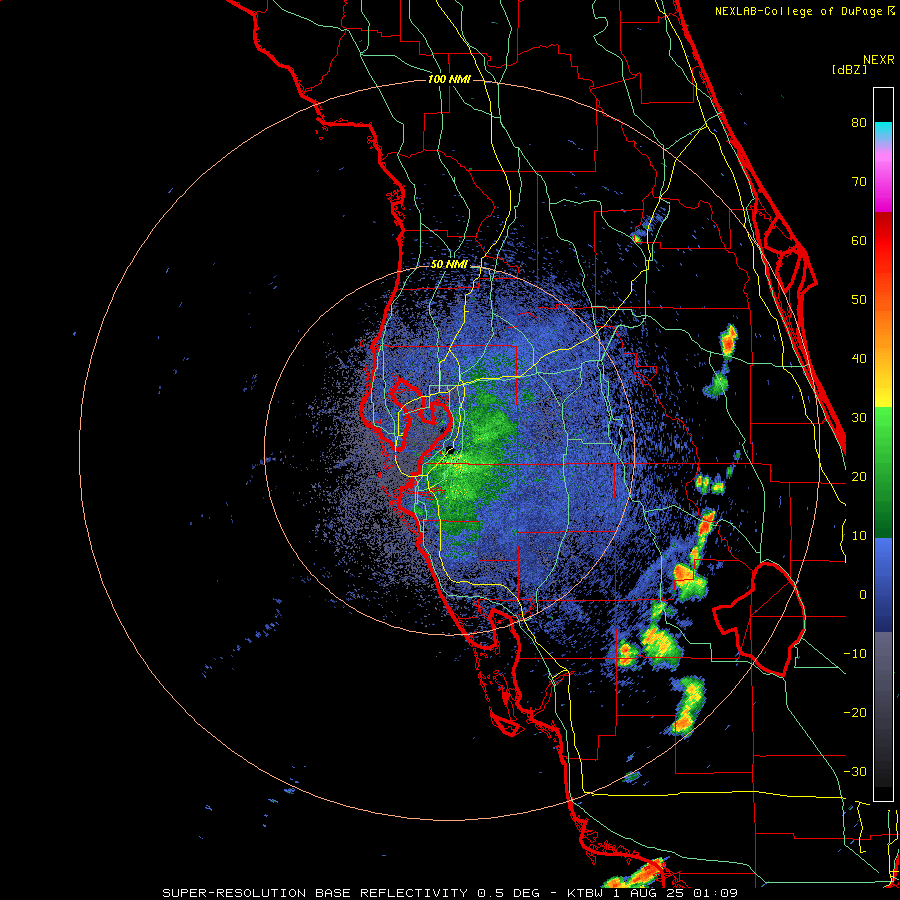This screenshot has height=900, width=900.
Task: Select the 30 value on dBZ scale
Action: click(x=859, y=417)
